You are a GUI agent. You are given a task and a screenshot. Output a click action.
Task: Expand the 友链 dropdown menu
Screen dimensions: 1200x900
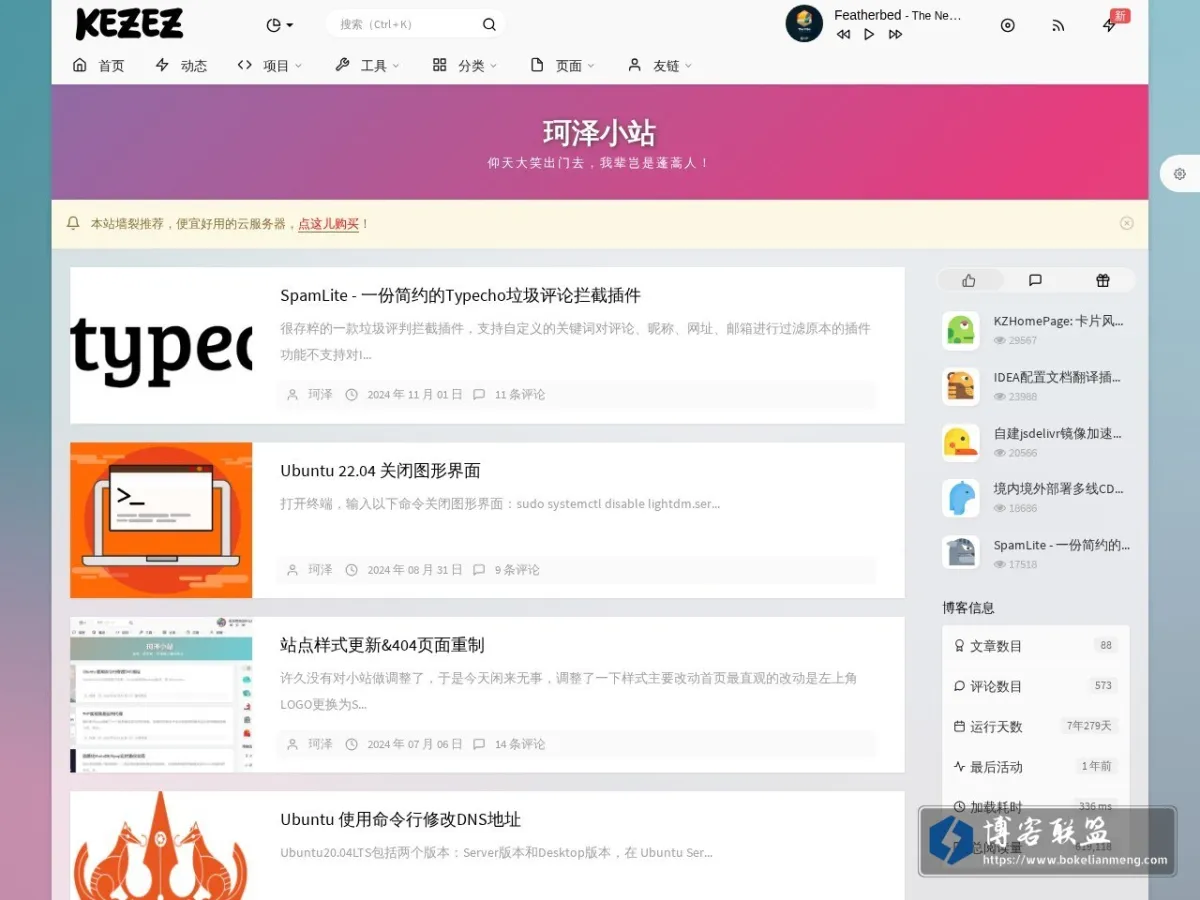click(660, 65)
